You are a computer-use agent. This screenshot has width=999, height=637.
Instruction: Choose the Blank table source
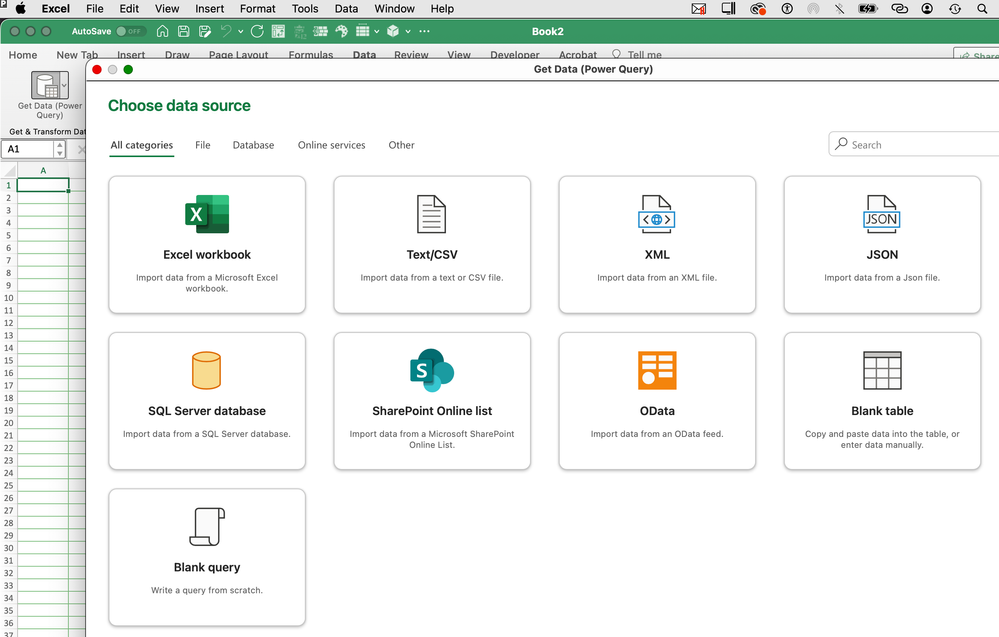[882, 401]
